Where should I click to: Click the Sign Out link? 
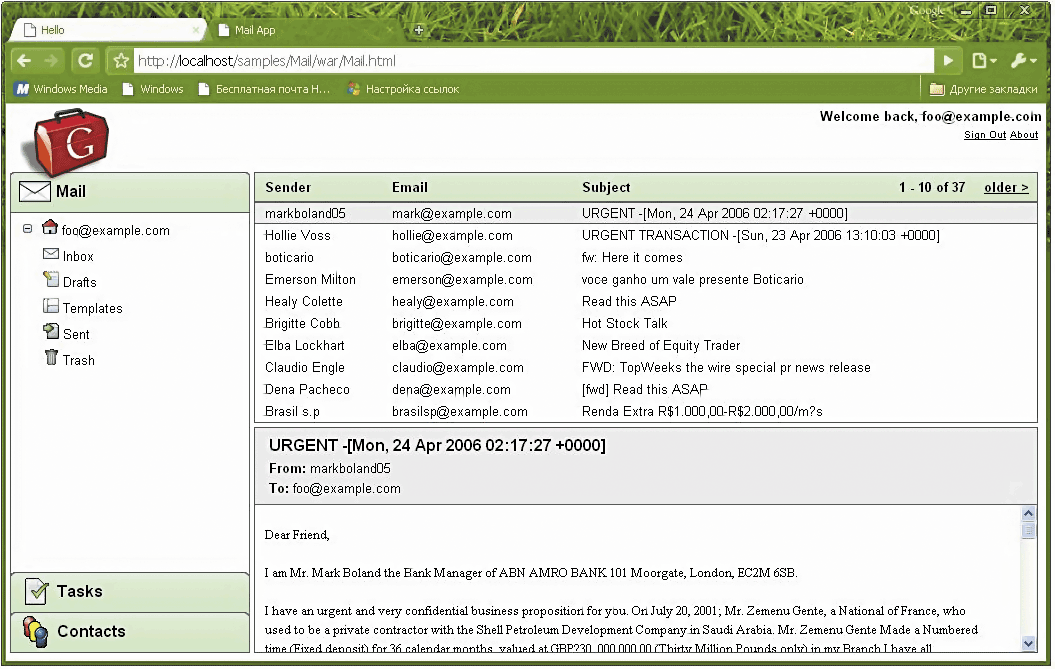click(x=984, y=135)
